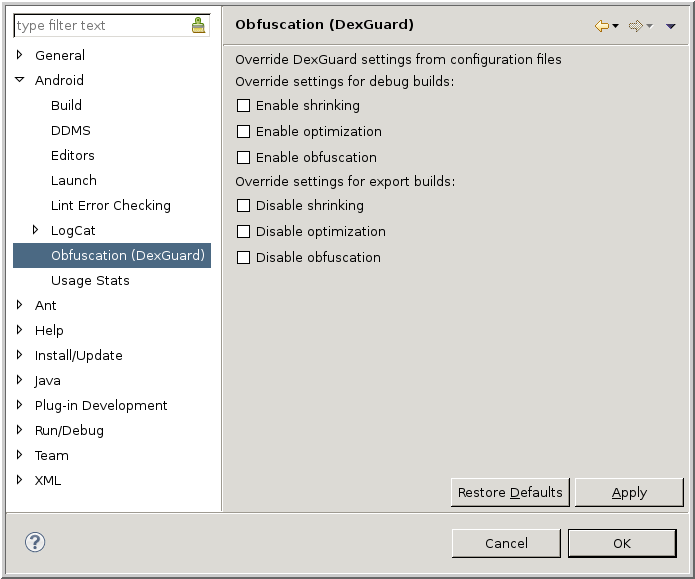Focus the filter text input field

100,26
